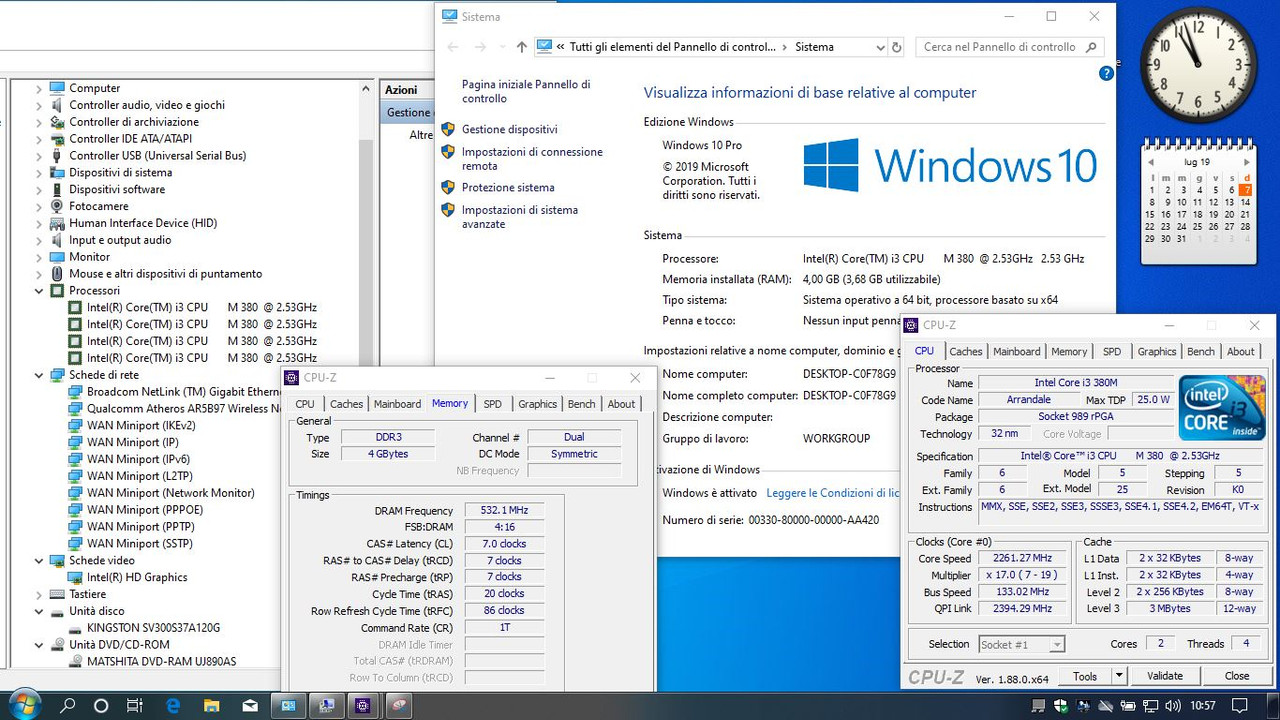
Task: Click DRAM Frequency value 532.1 MHz
Action: 504,511
